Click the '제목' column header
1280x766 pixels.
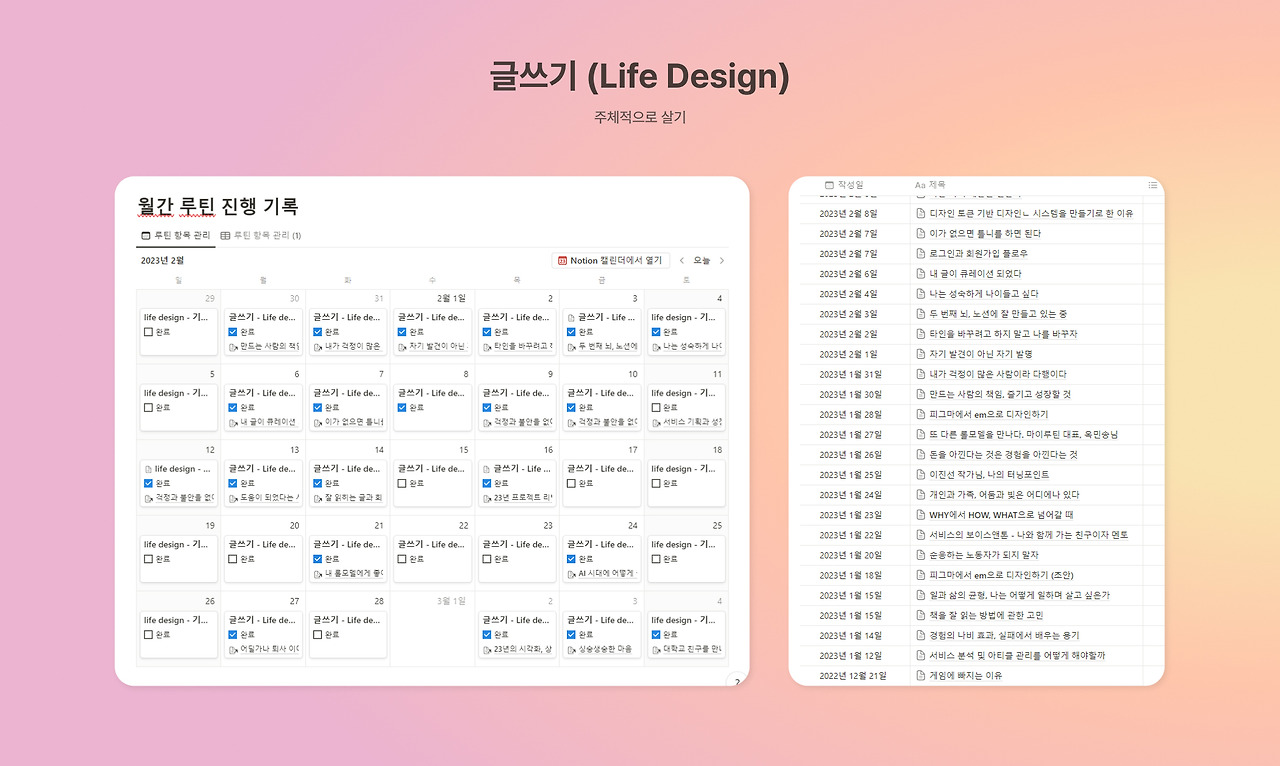(930, 185)
